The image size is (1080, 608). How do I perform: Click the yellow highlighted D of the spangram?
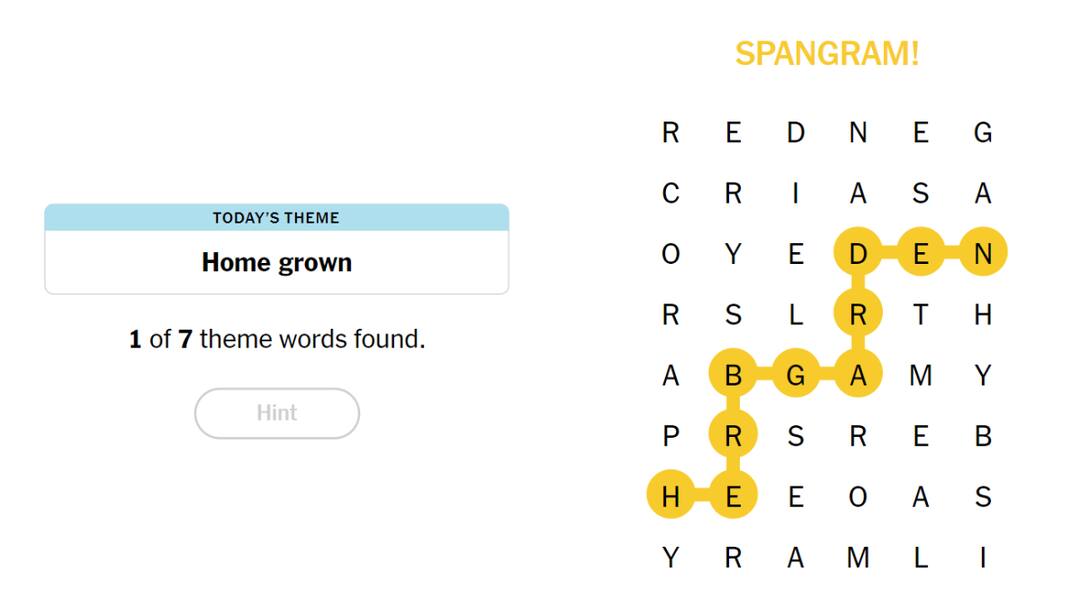click(858, 255)
